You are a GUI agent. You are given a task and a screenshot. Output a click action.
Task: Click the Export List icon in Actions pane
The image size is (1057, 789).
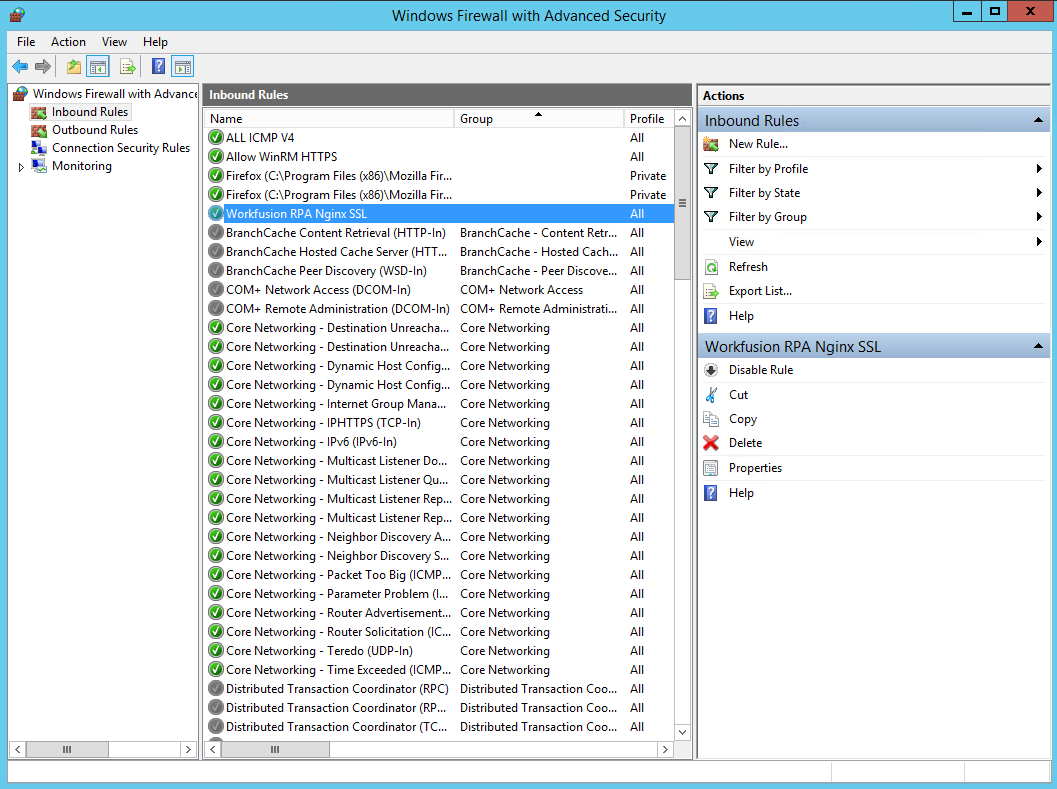click(711, 291)
